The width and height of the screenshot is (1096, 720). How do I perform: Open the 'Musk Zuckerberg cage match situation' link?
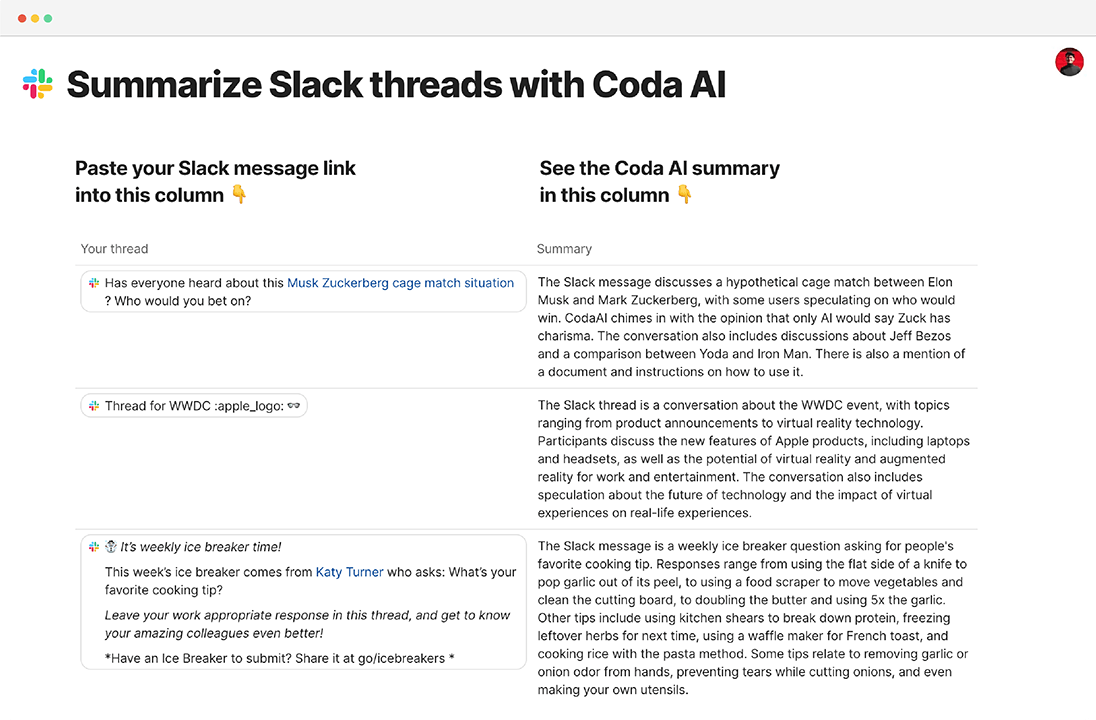[x=401, y=283]
